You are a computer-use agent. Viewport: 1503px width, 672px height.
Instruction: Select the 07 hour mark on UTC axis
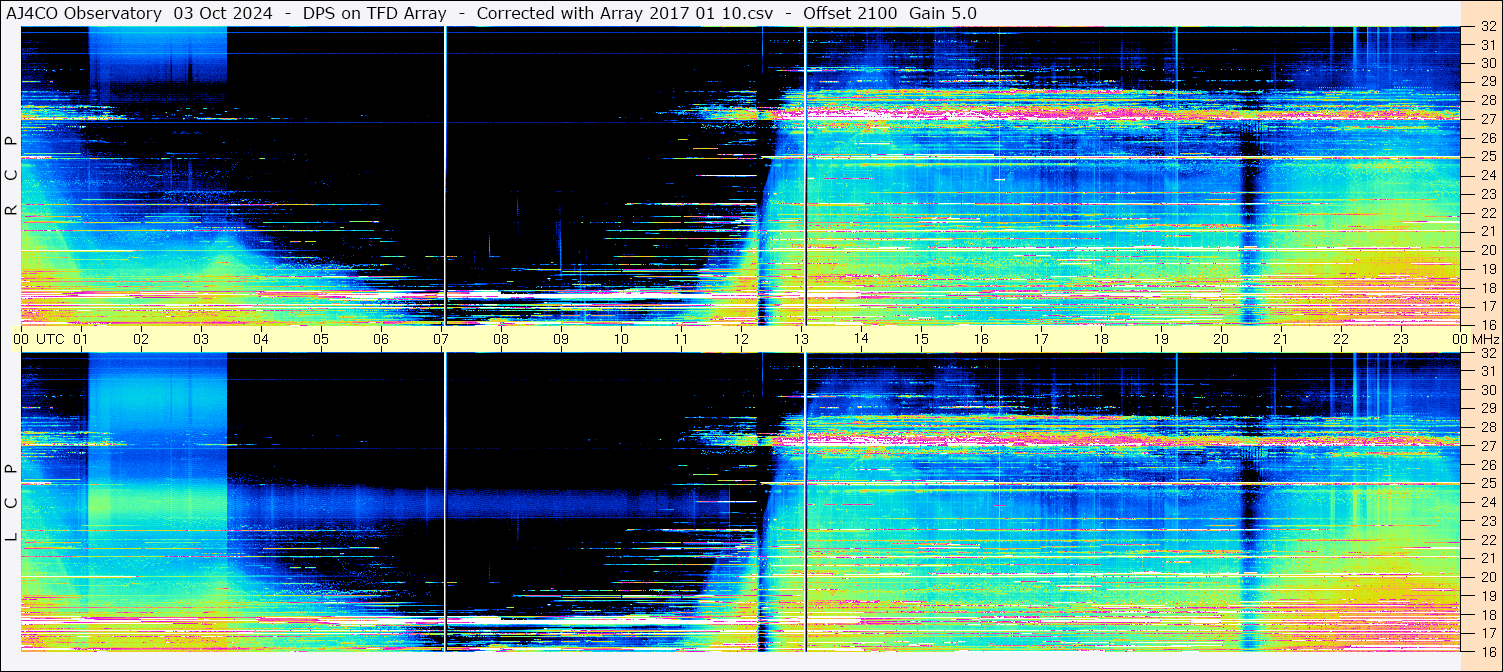click(x=441, y=339)
